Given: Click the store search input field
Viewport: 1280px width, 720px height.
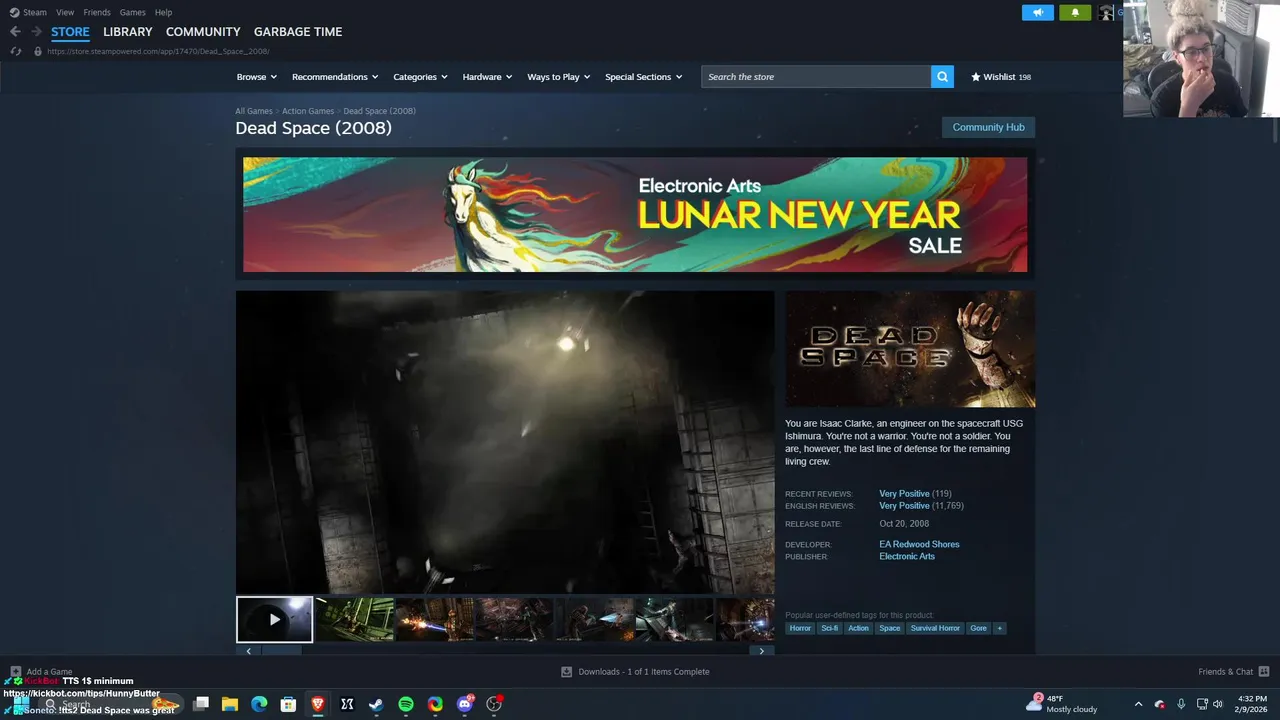Looking at the screenshot, I should coord(816,77).
